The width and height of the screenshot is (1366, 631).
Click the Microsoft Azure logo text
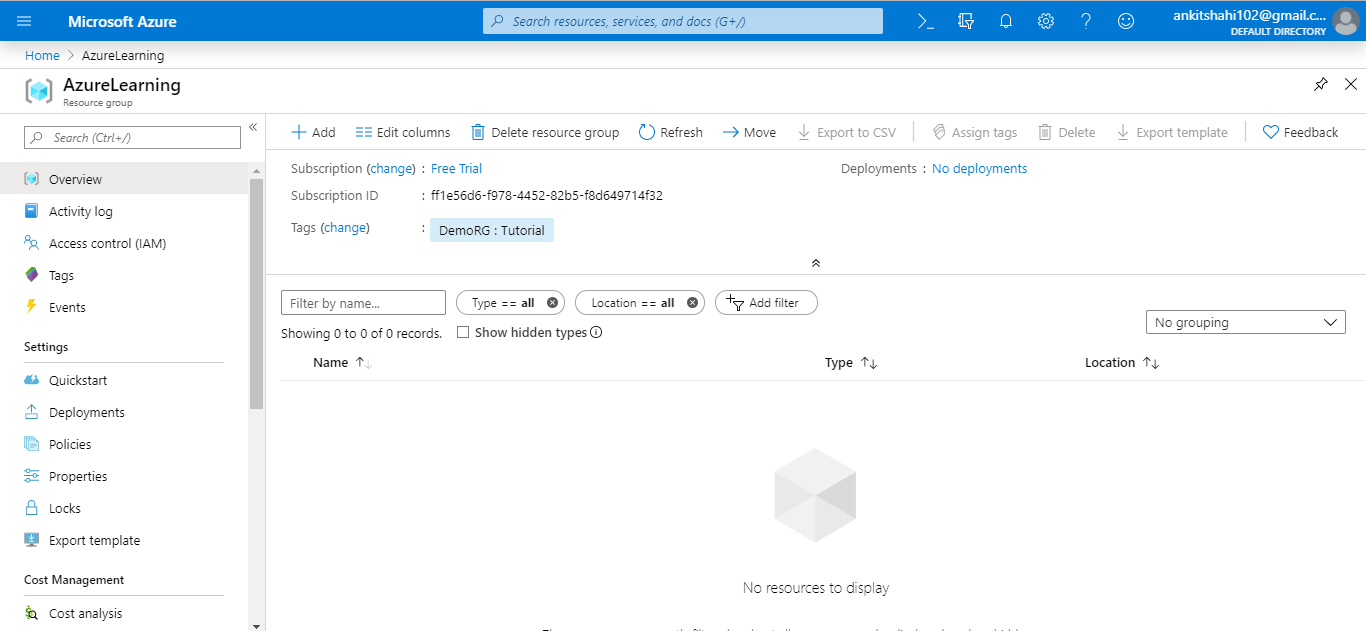pos(122,21)
